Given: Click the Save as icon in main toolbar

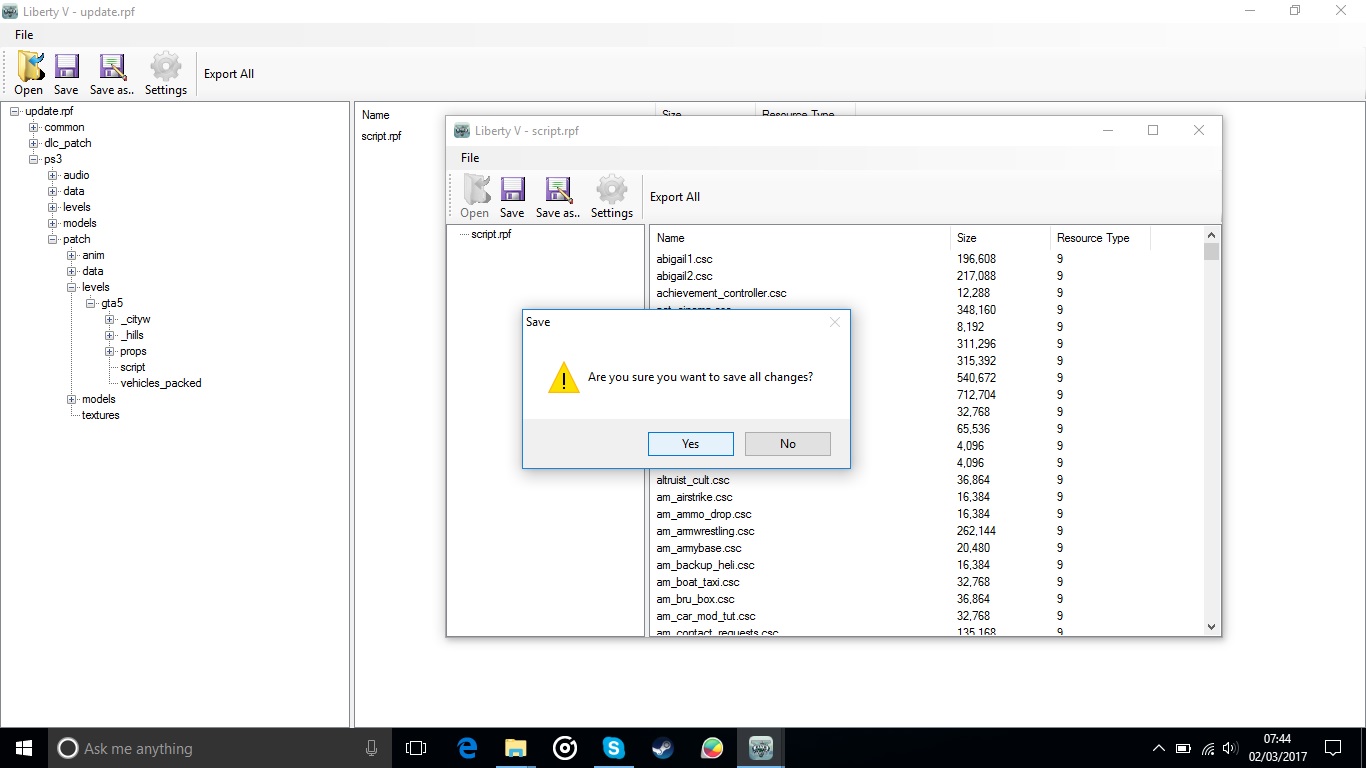Looking at the screenshot, I should (112, 68).
